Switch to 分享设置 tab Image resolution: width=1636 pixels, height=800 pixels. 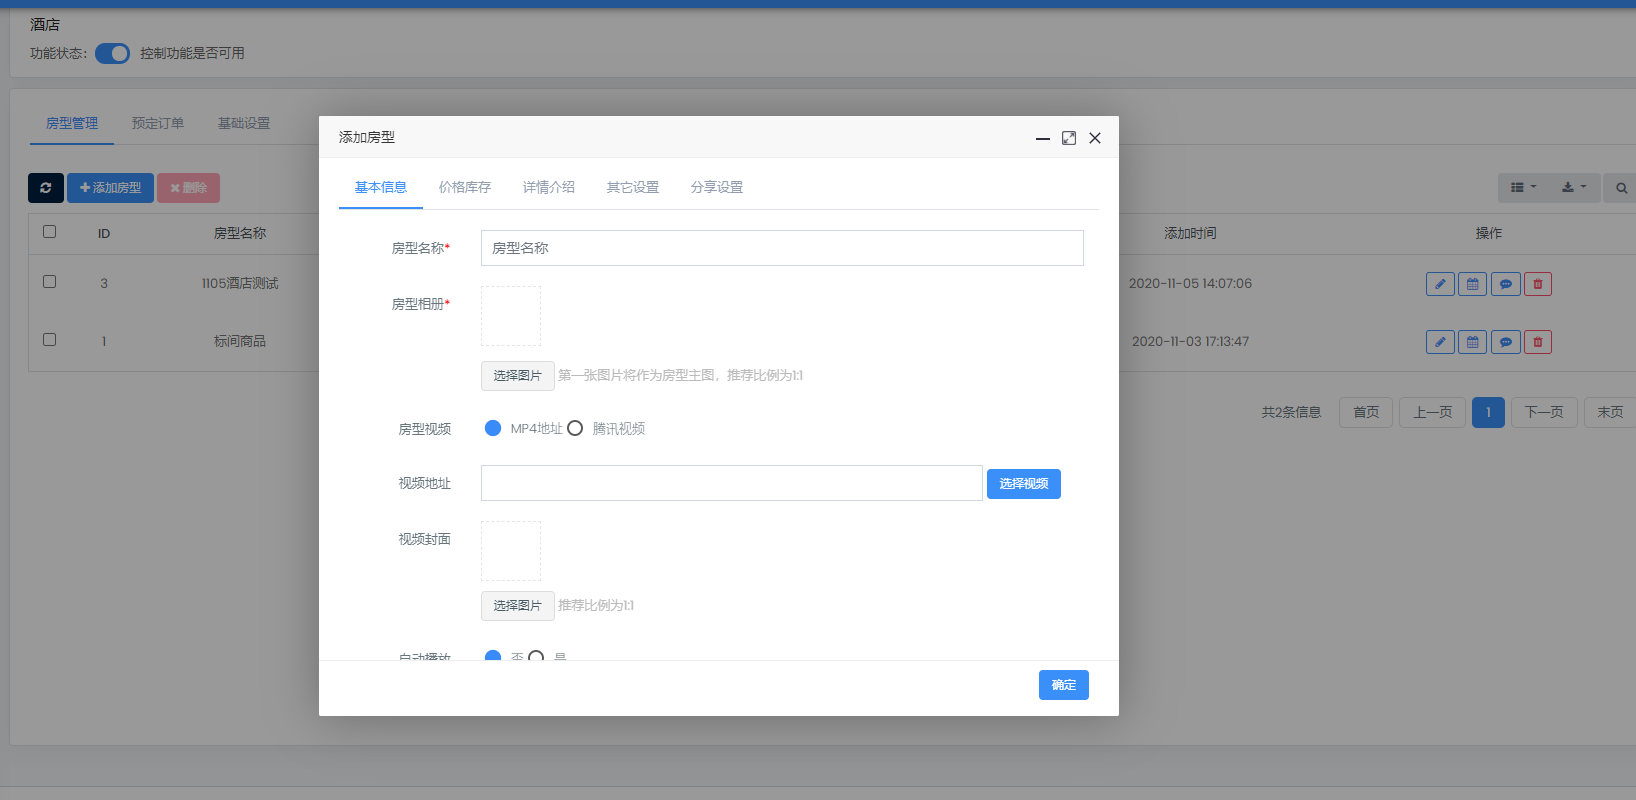point(717,187)
